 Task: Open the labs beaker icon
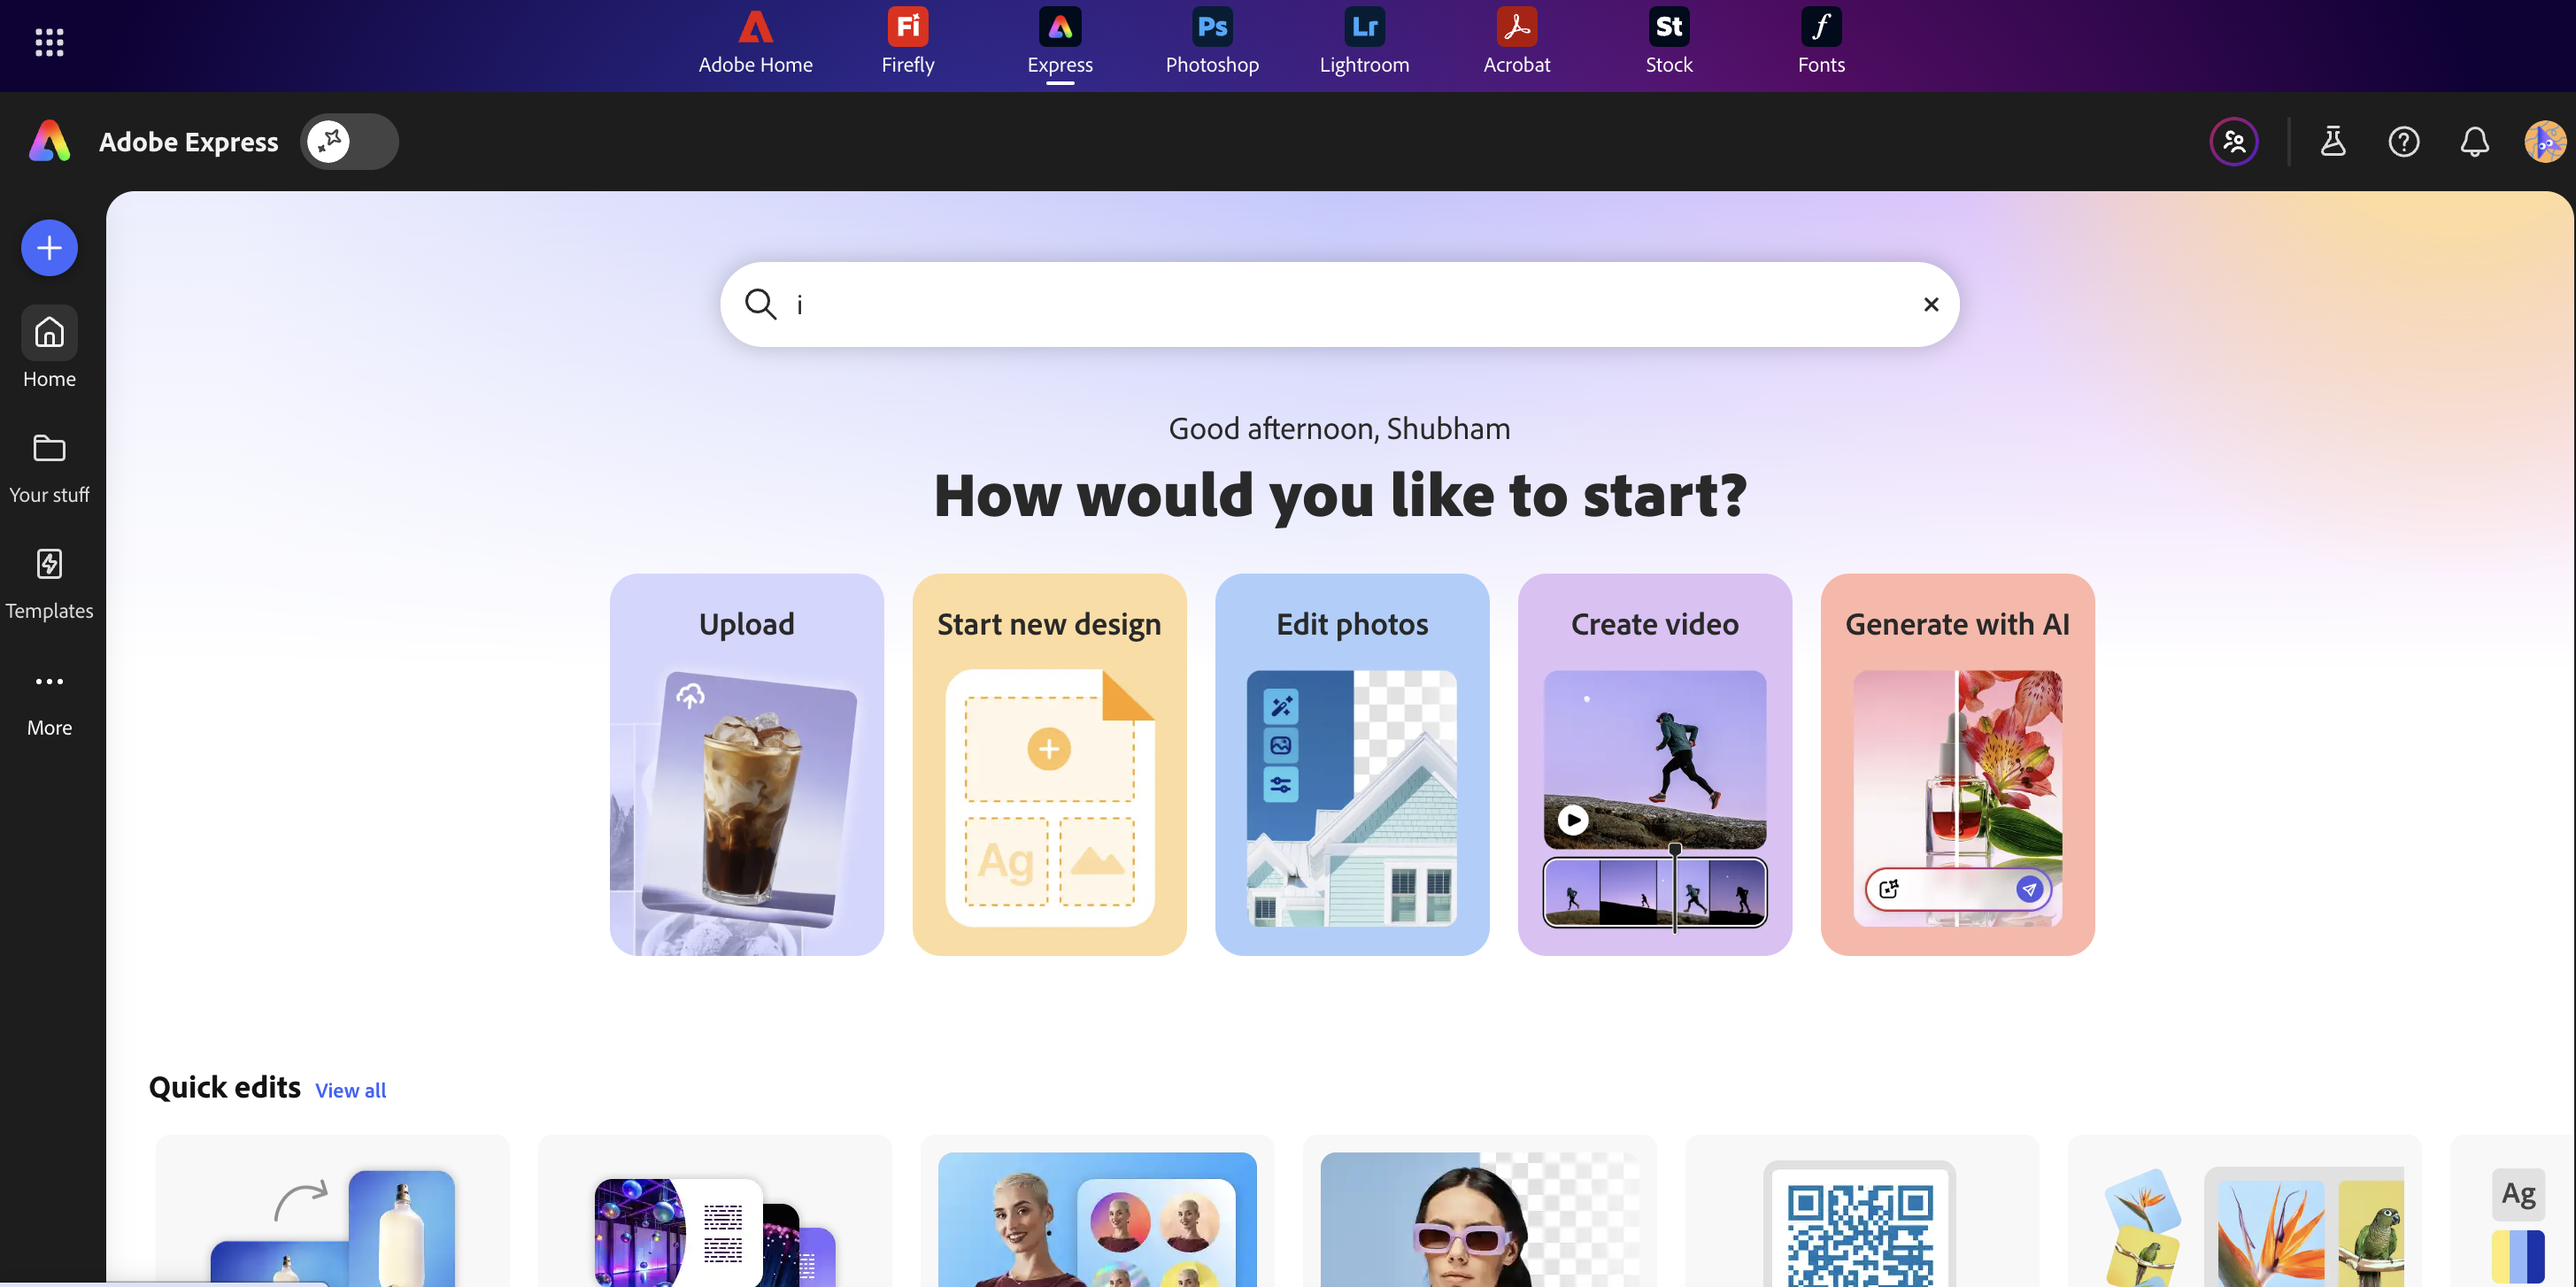[2333, 141]
